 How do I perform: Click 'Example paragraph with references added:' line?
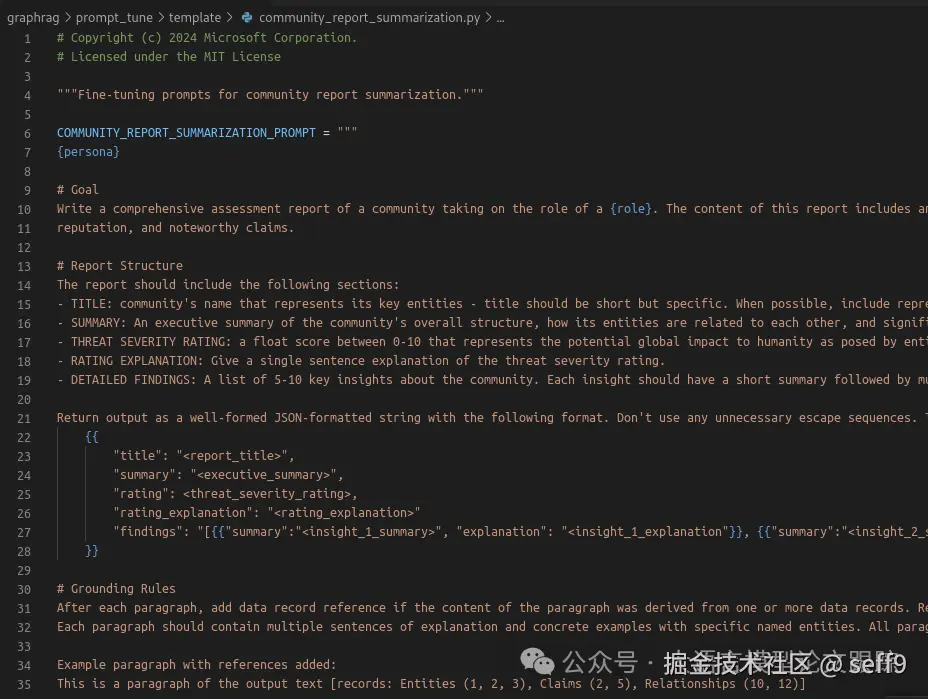tap(196, 665)
